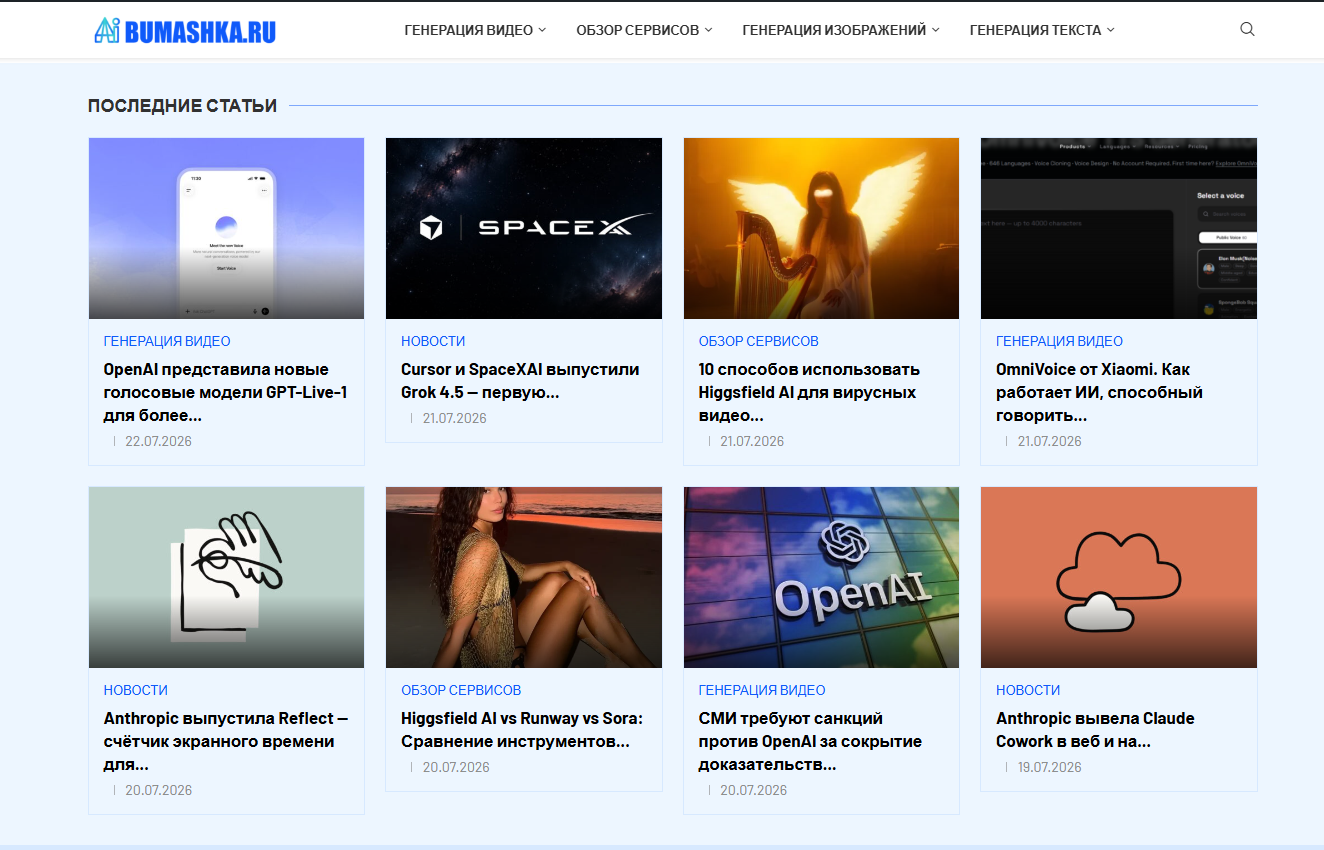The width and height of the screenshot is (1324, 850).
Task: Open the cloud drawing Claude Cowork thumbnail
Action: click(x=1119, y=577)
